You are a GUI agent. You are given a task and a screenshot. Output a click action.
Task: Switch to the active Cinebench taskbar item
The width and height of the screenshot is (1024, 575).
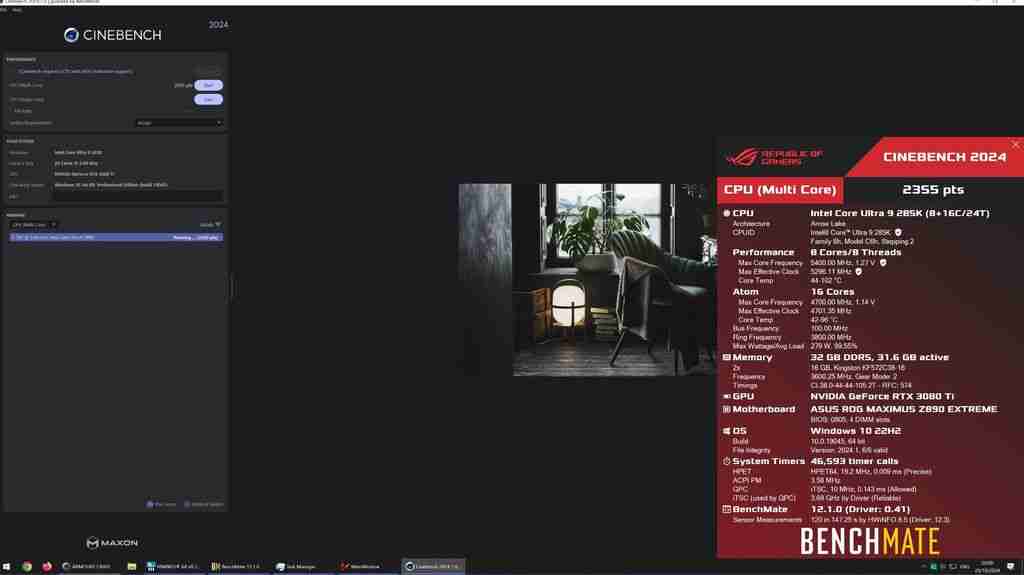coord(433,567)
